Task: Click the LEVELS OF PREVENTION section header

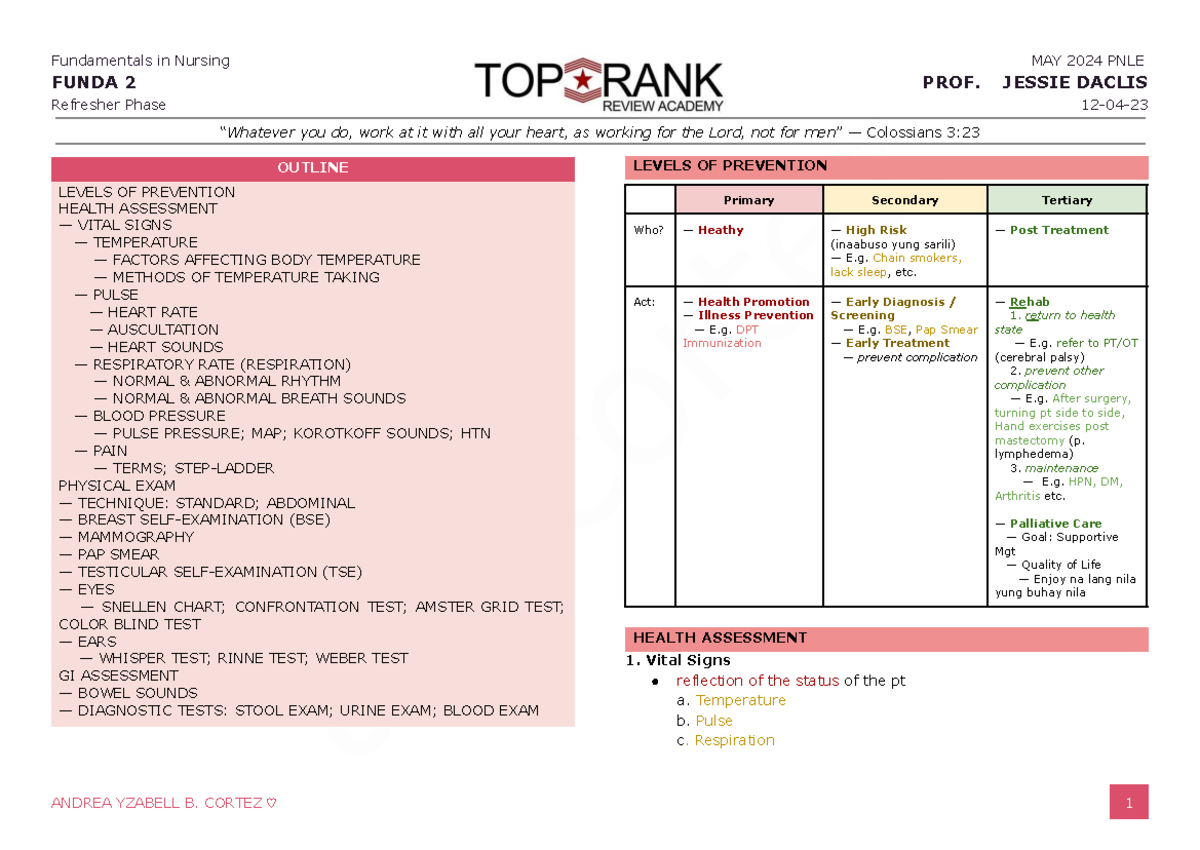Action: [886, 167]
